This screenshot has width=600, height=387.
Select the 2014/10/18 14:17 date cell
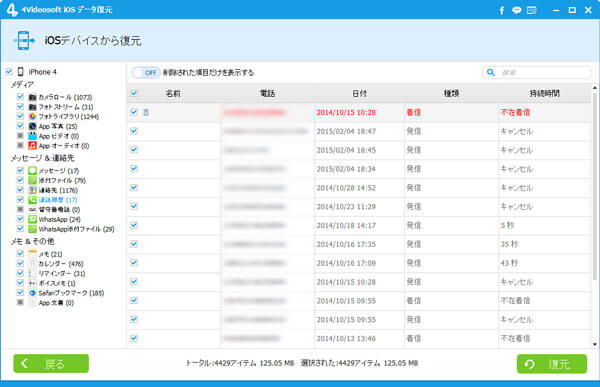pyautogui.click(x=346, y=225)
